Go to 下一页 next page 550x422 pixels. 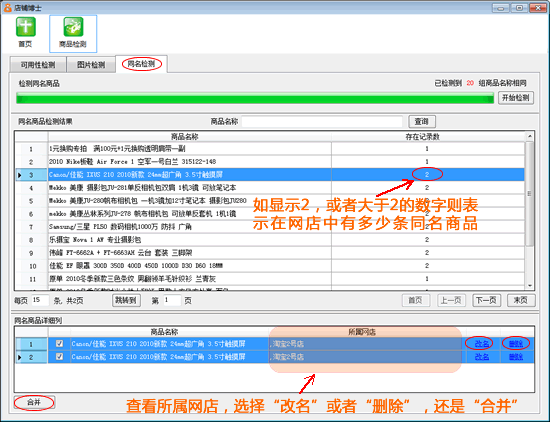[486, 300]
